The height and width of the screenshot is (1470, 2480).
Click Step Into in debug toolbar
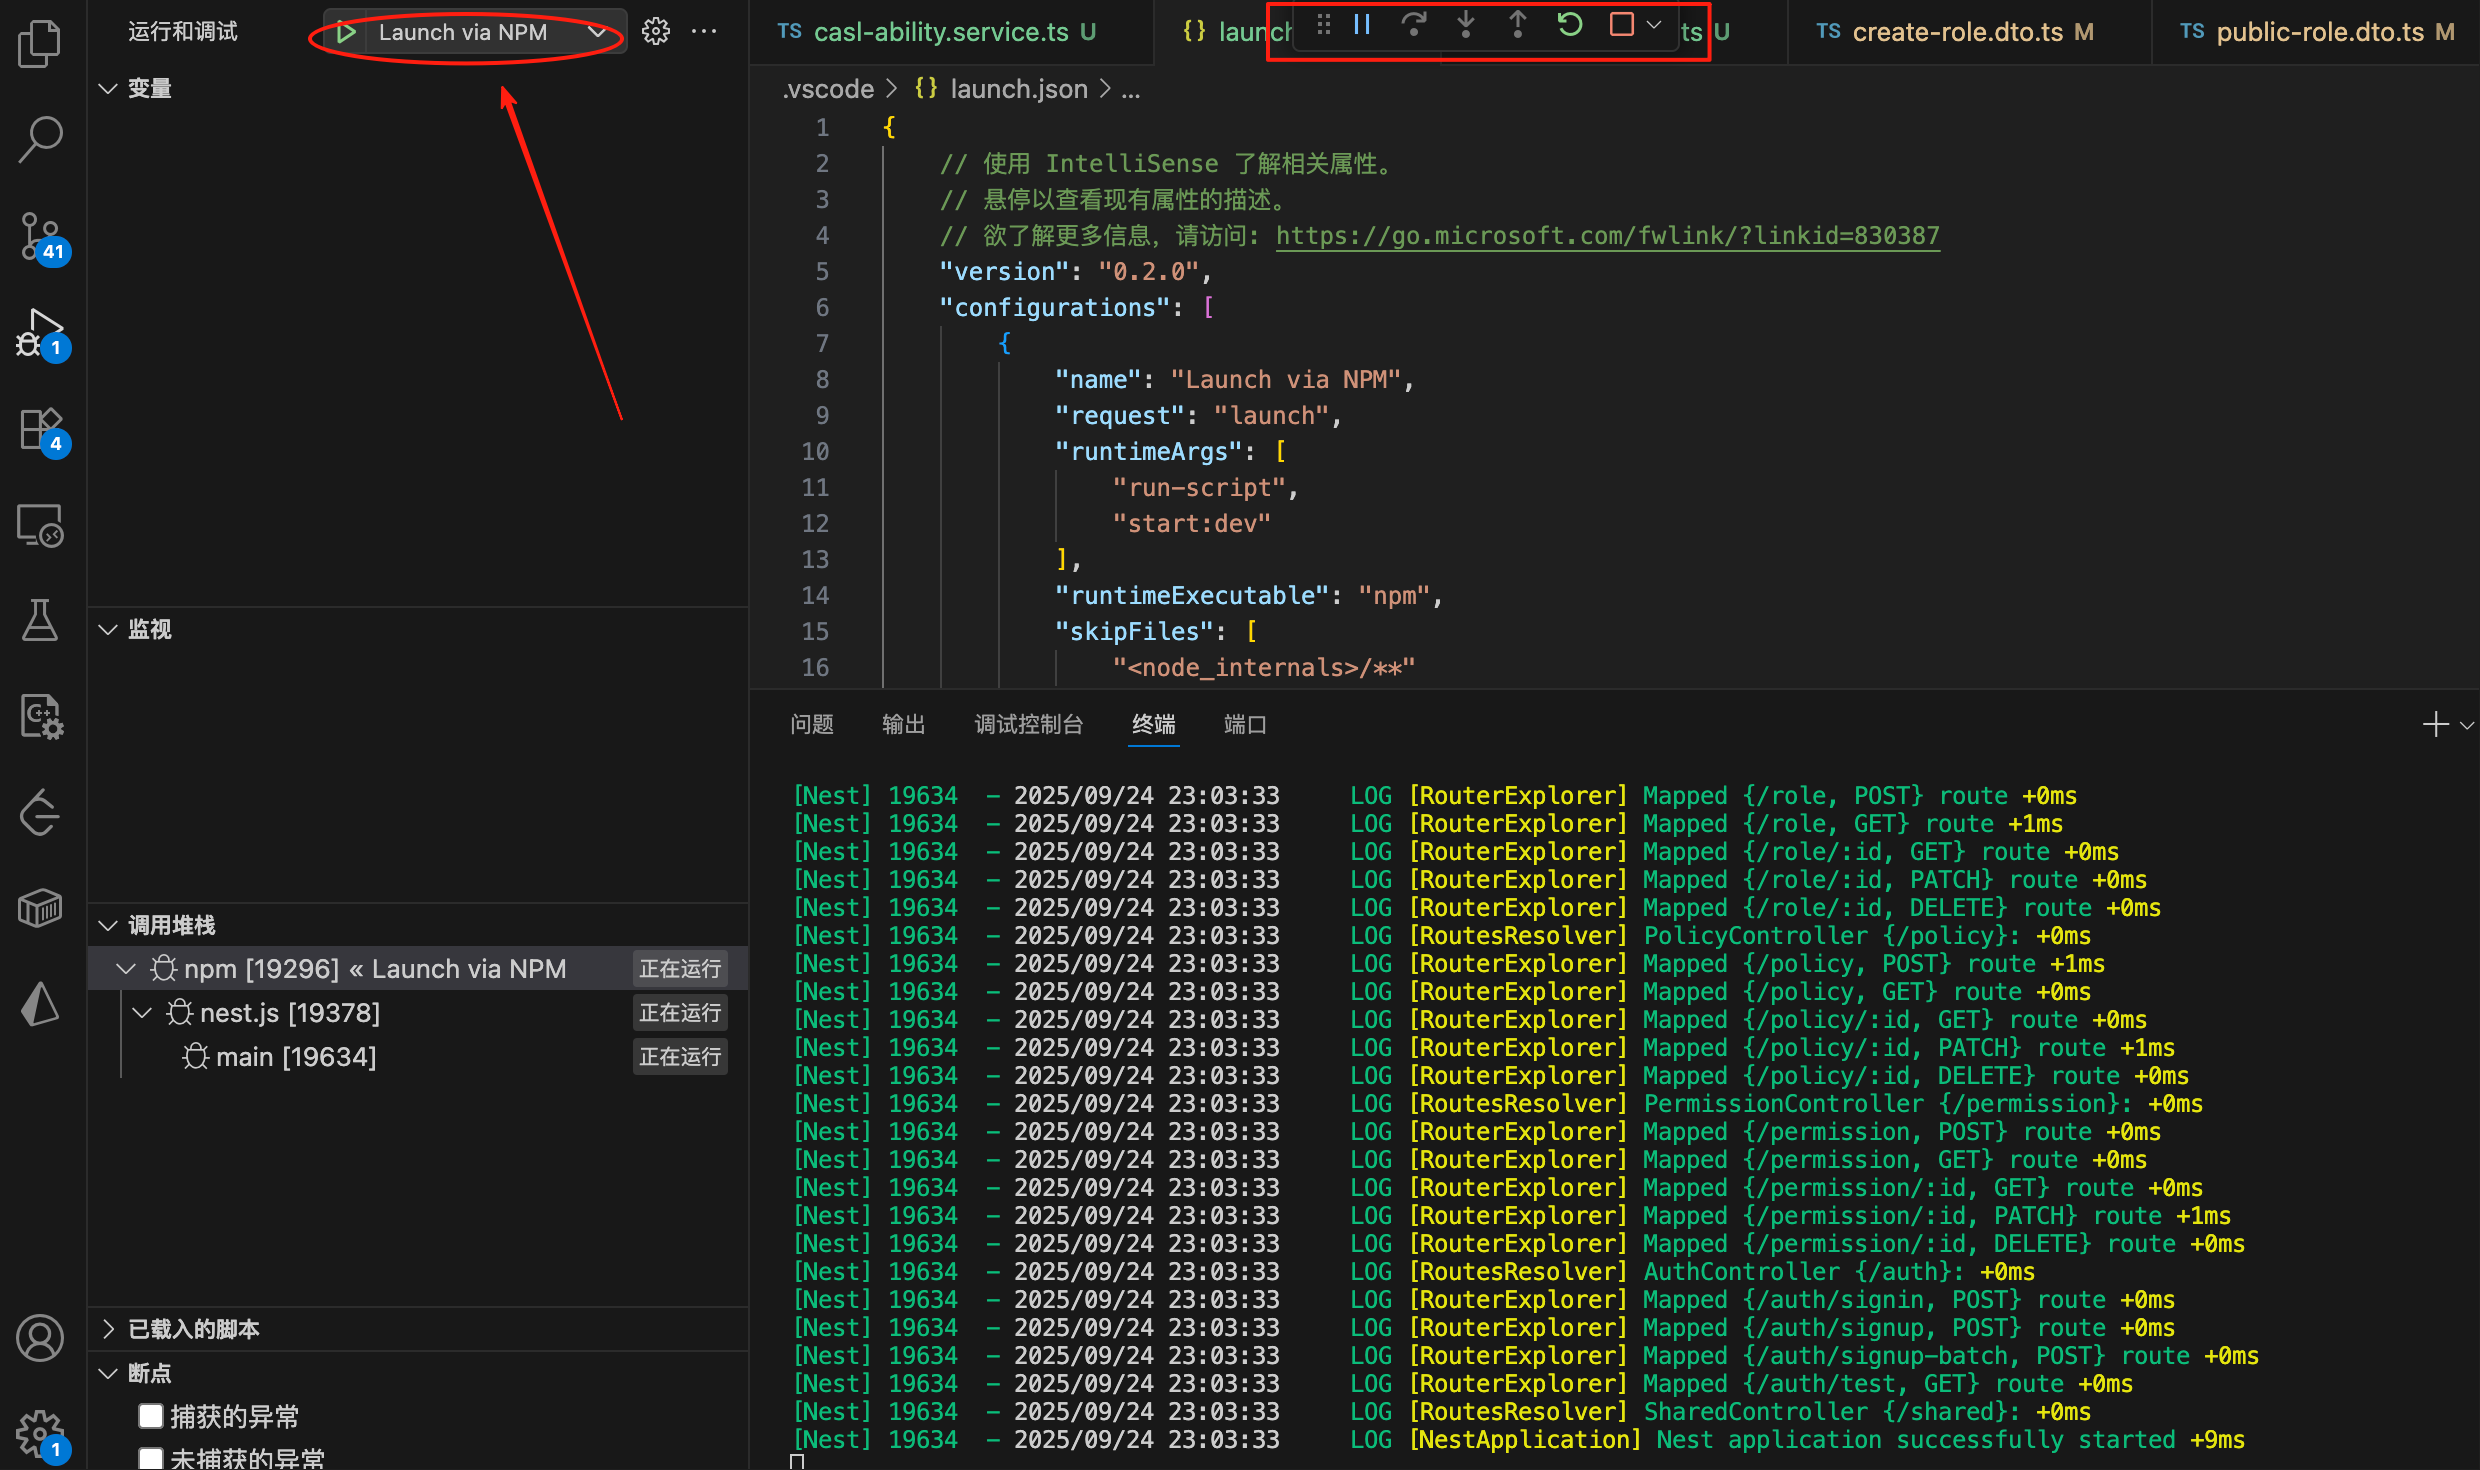(1466, 24)
